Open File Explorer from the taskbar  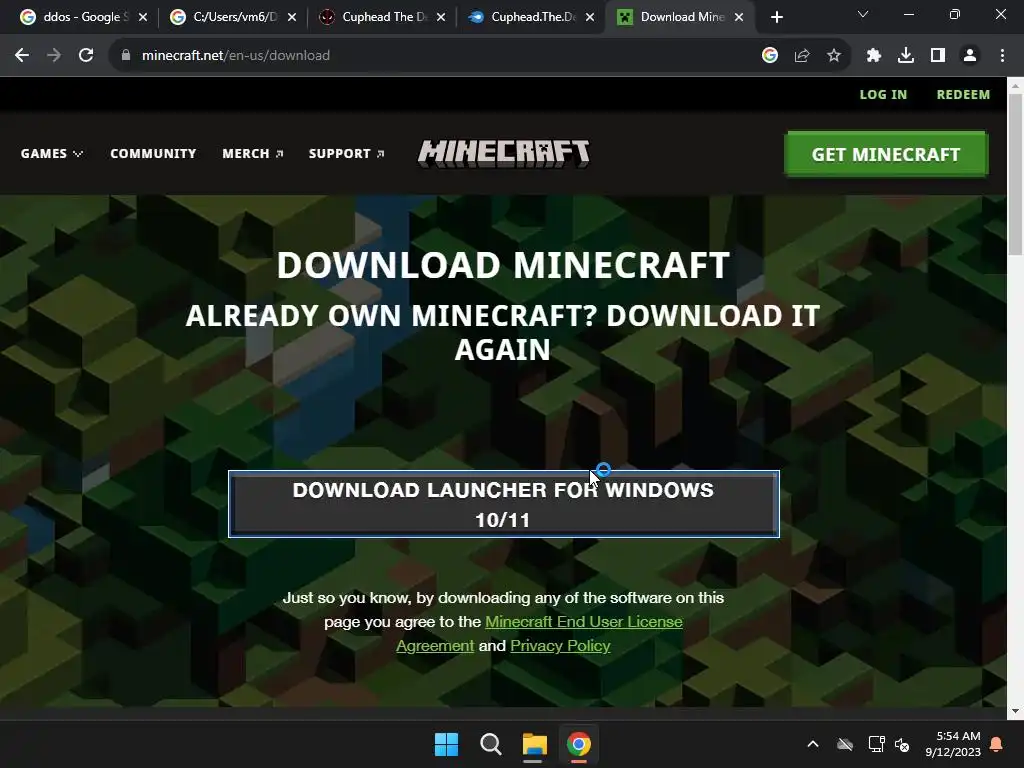pyautogui.click(x=534, y=744)
